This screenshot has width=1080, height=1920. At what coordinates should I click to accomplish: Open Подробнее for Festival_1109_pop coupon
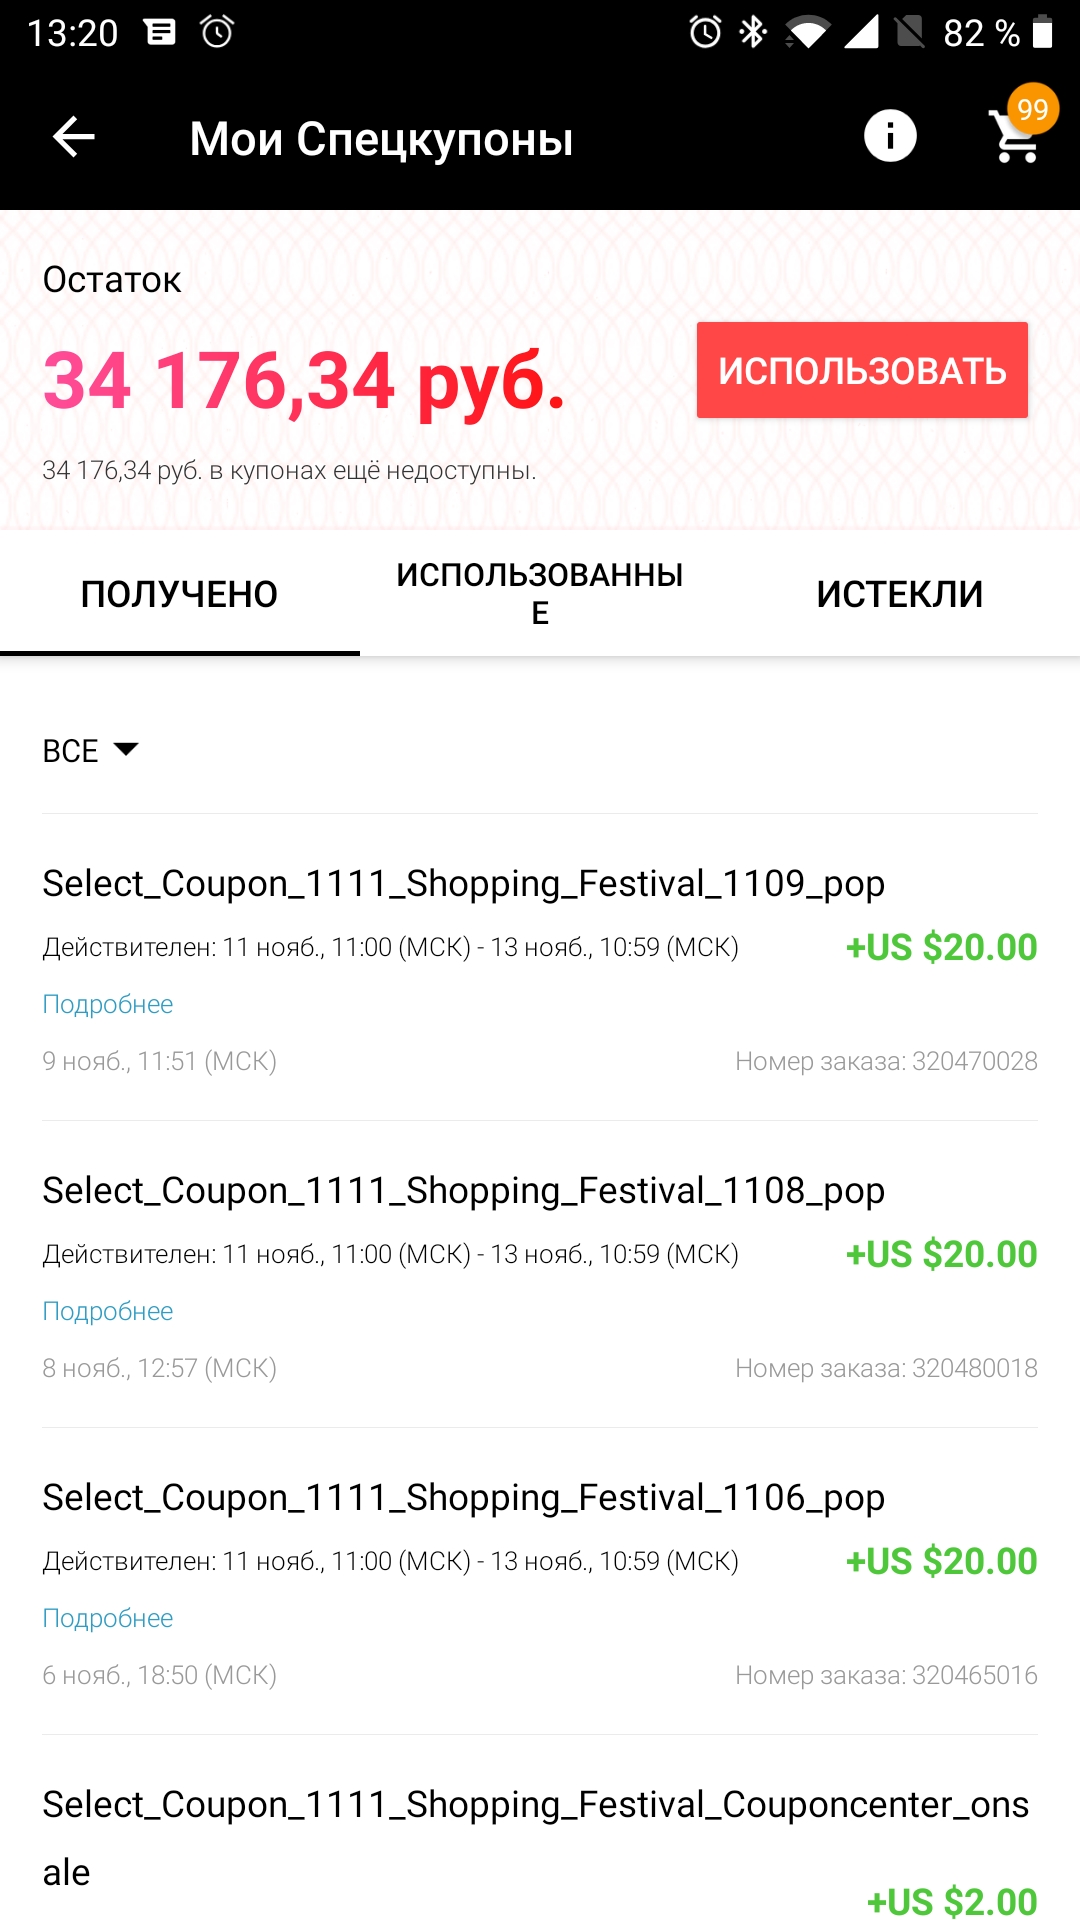[108, 1004]
